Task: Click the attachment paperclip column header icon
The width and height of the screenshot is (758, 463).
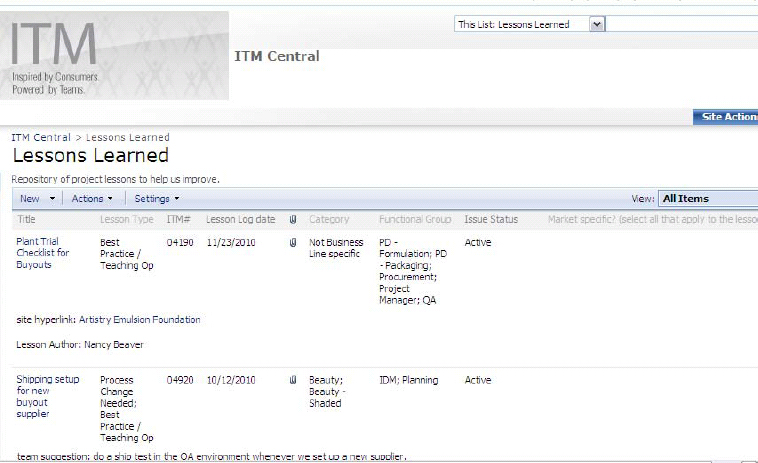Action: [293, 219]
